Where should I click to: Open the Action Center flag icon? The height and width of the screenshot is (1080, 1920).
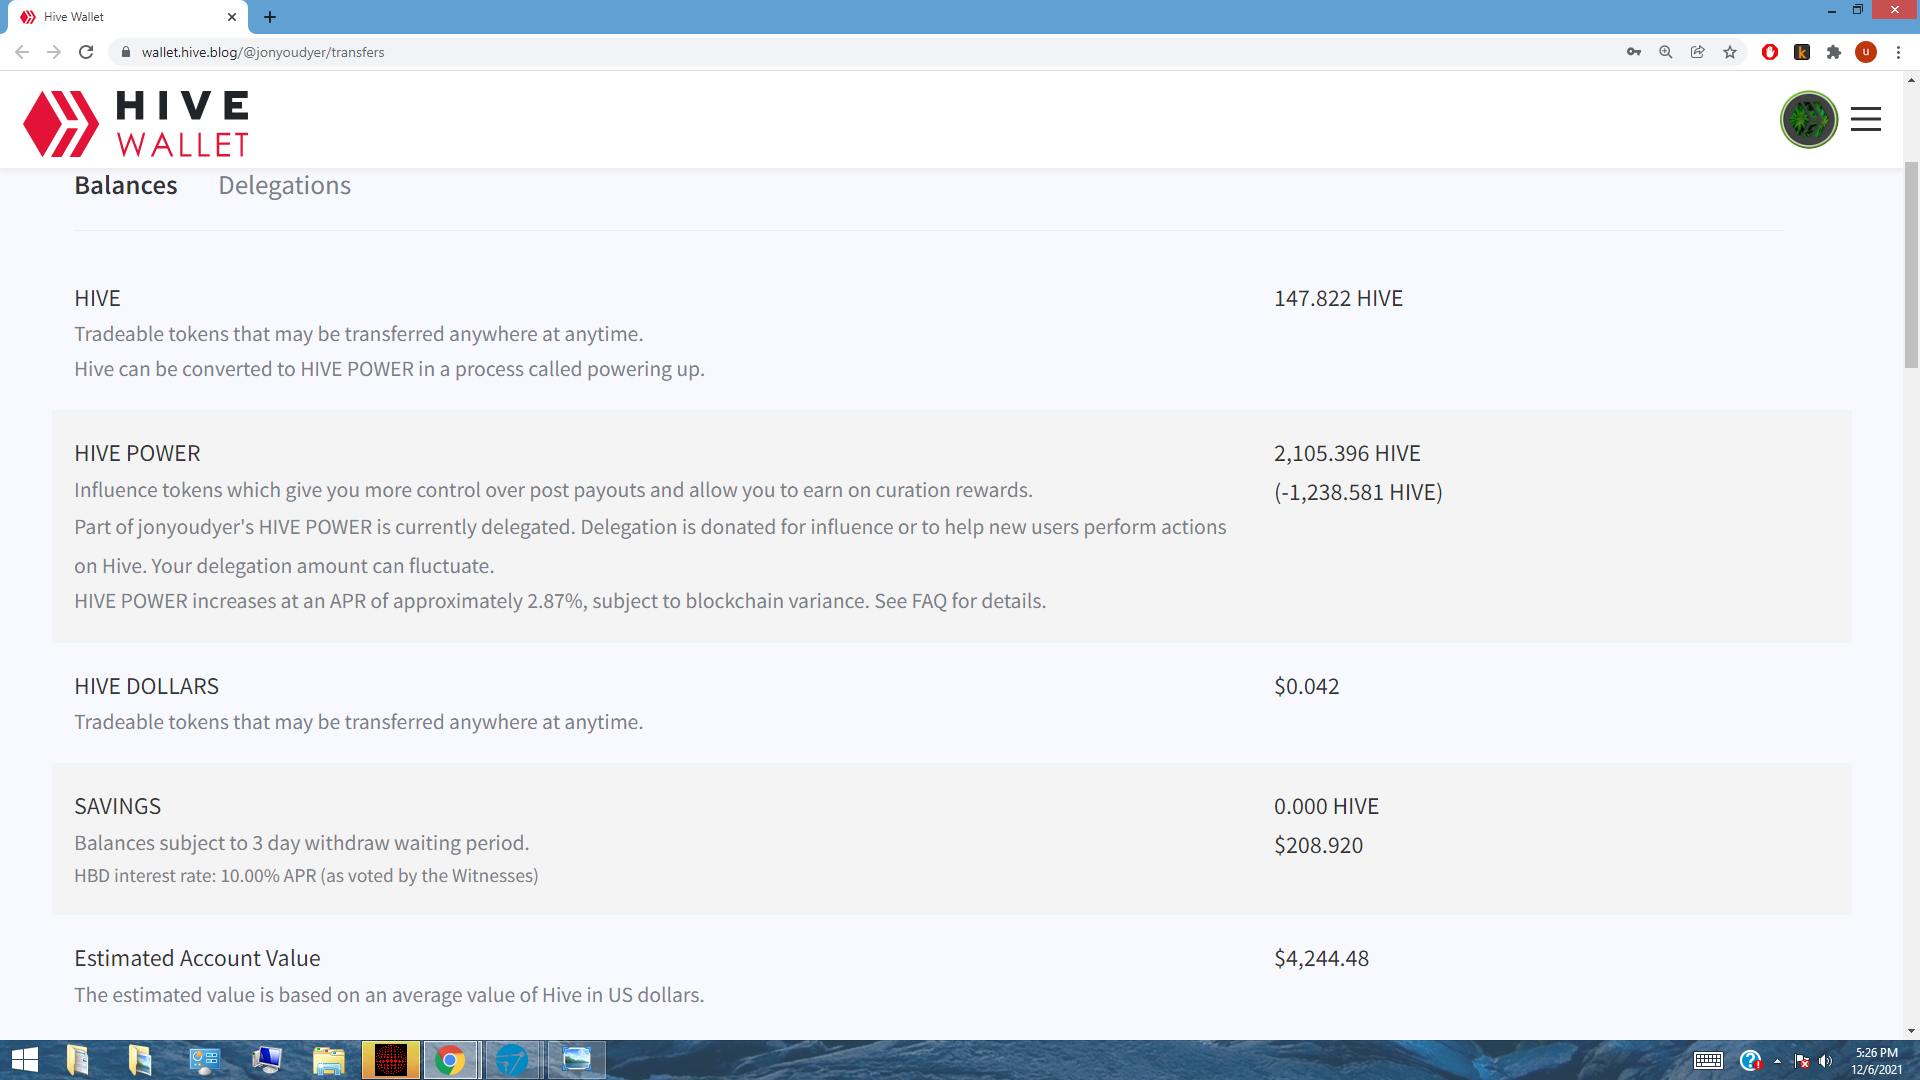coord(1801,1060)
